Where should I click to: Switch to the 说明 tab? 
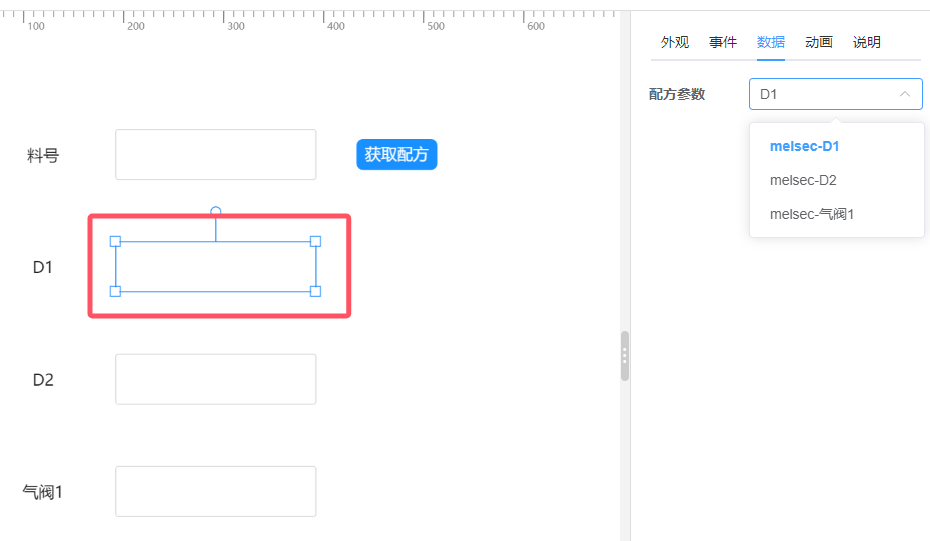point(867,42)
